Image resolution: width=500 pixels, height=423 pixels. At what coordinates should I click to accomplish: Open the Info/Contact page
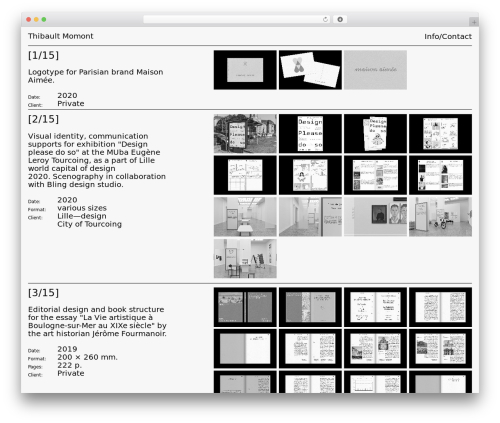pos(448,36)
